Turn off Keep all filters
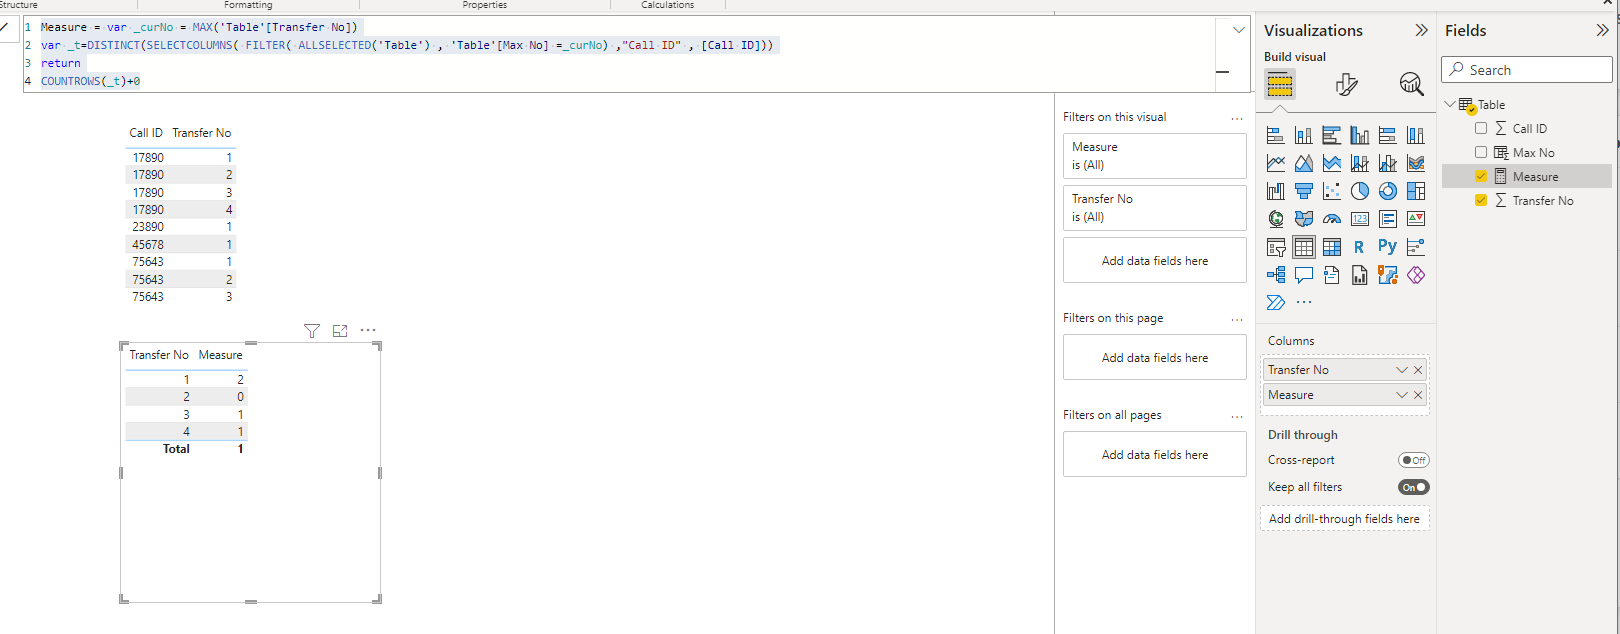Screen dimensions: 1620x634 pos(1414,487)
